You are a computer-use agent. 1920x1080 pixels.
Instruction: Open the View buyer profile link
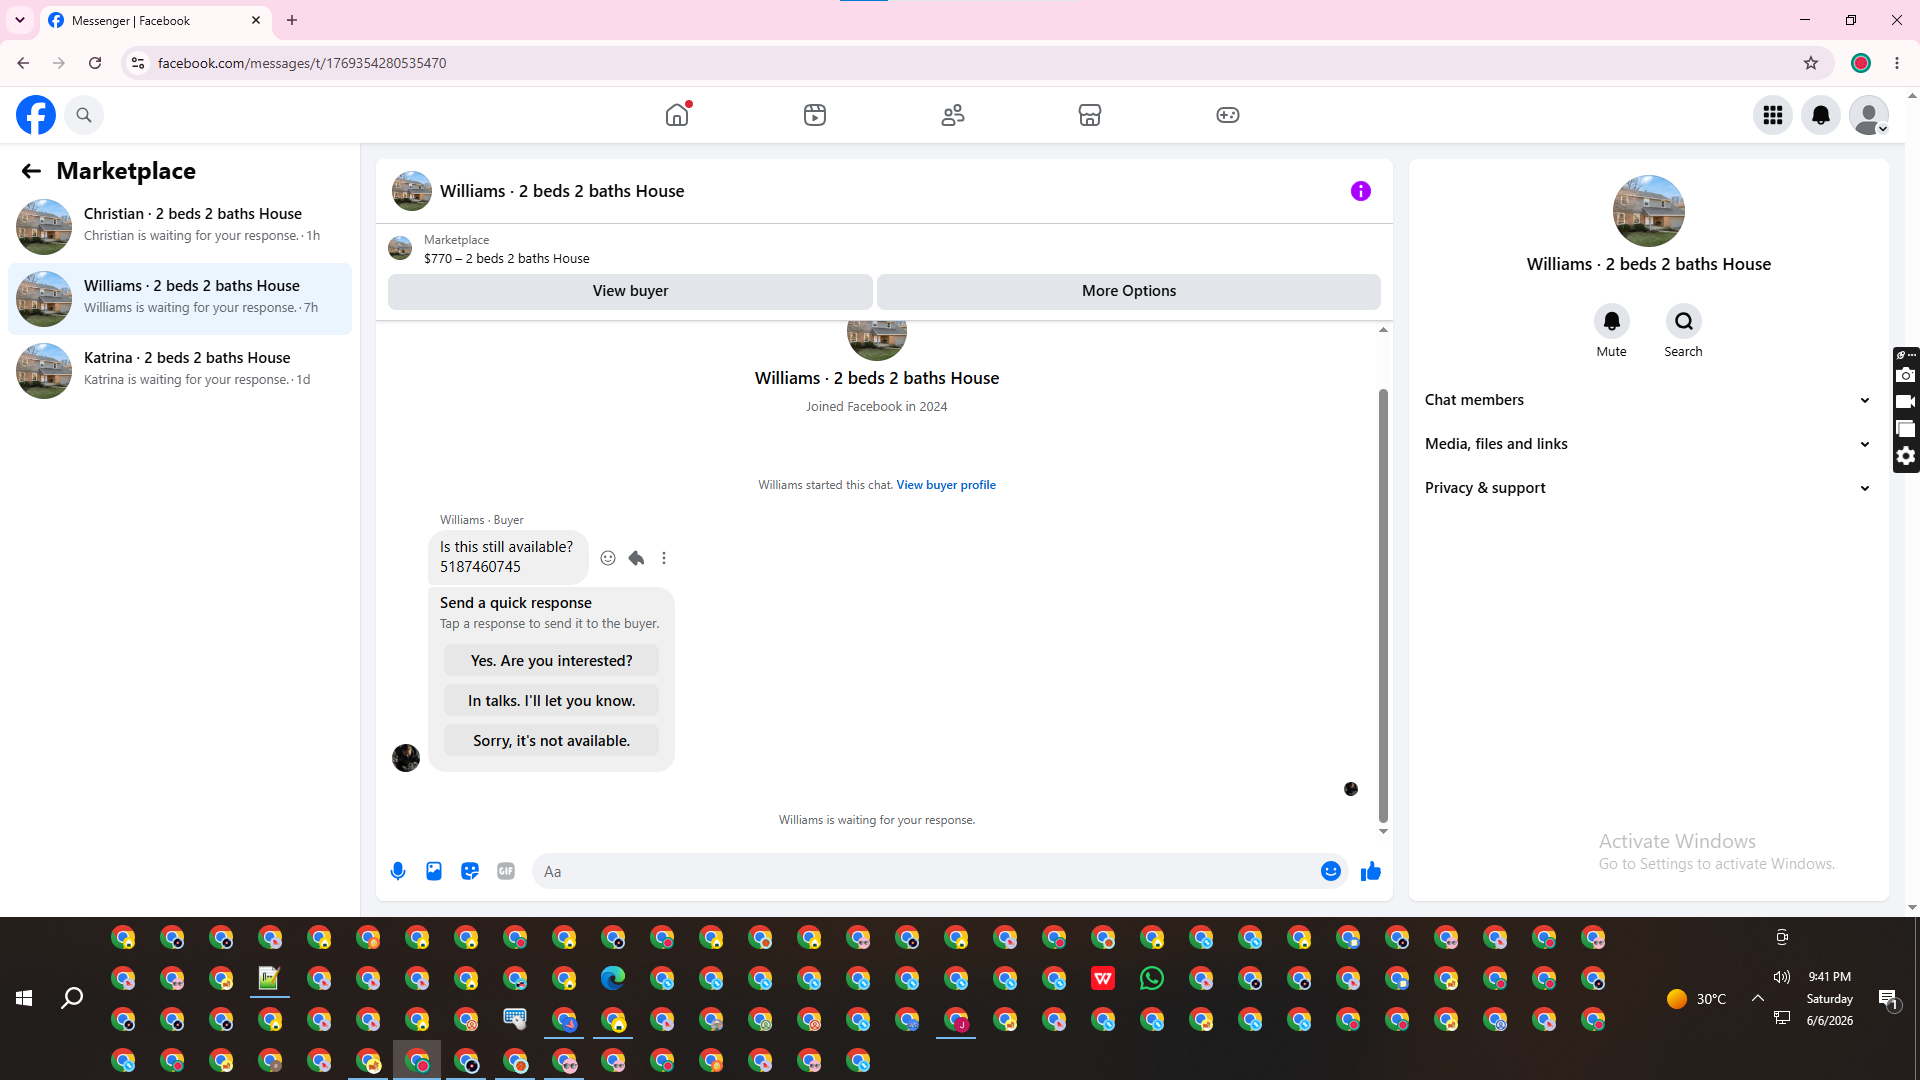point(946,485)
